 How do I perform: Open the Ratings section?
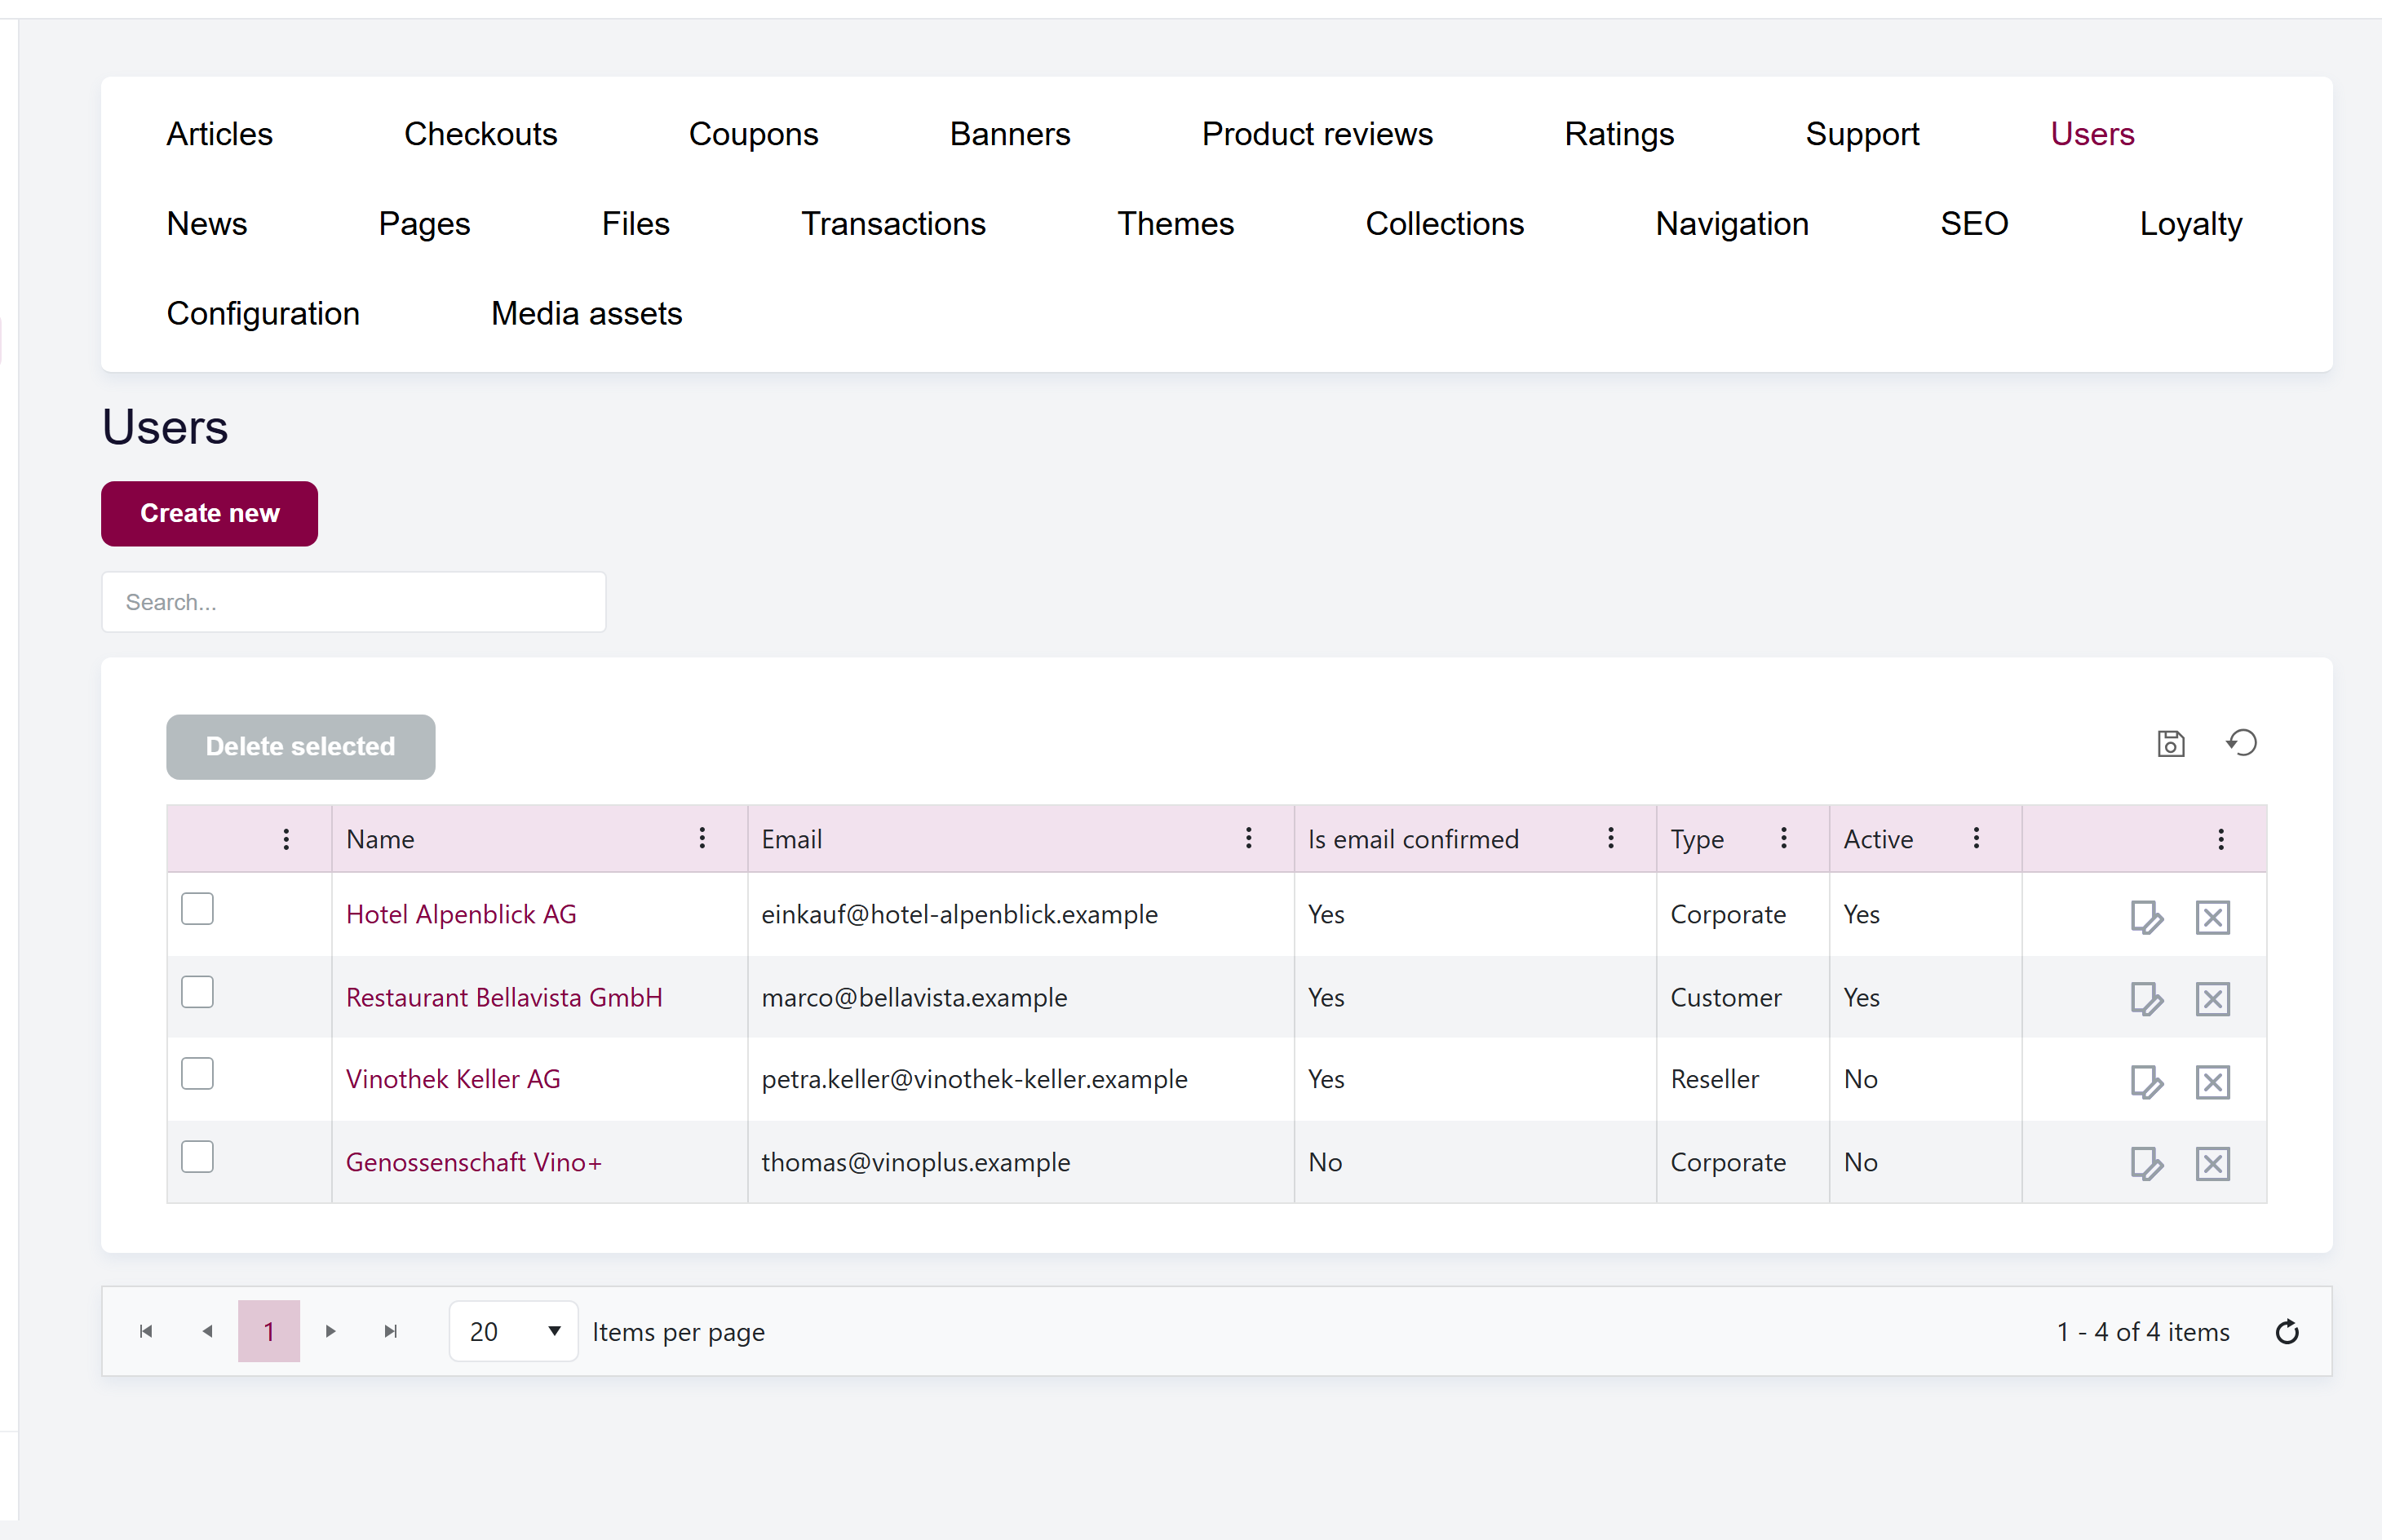pyautogui.click(x=1619, y=134)
